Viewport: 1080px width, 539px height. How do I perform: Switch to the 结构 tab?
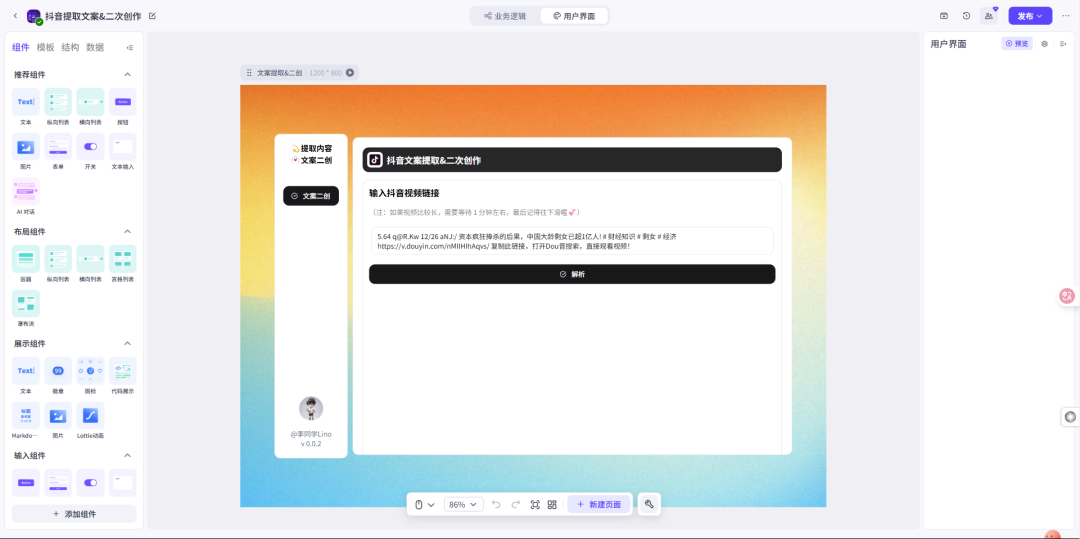70,47
